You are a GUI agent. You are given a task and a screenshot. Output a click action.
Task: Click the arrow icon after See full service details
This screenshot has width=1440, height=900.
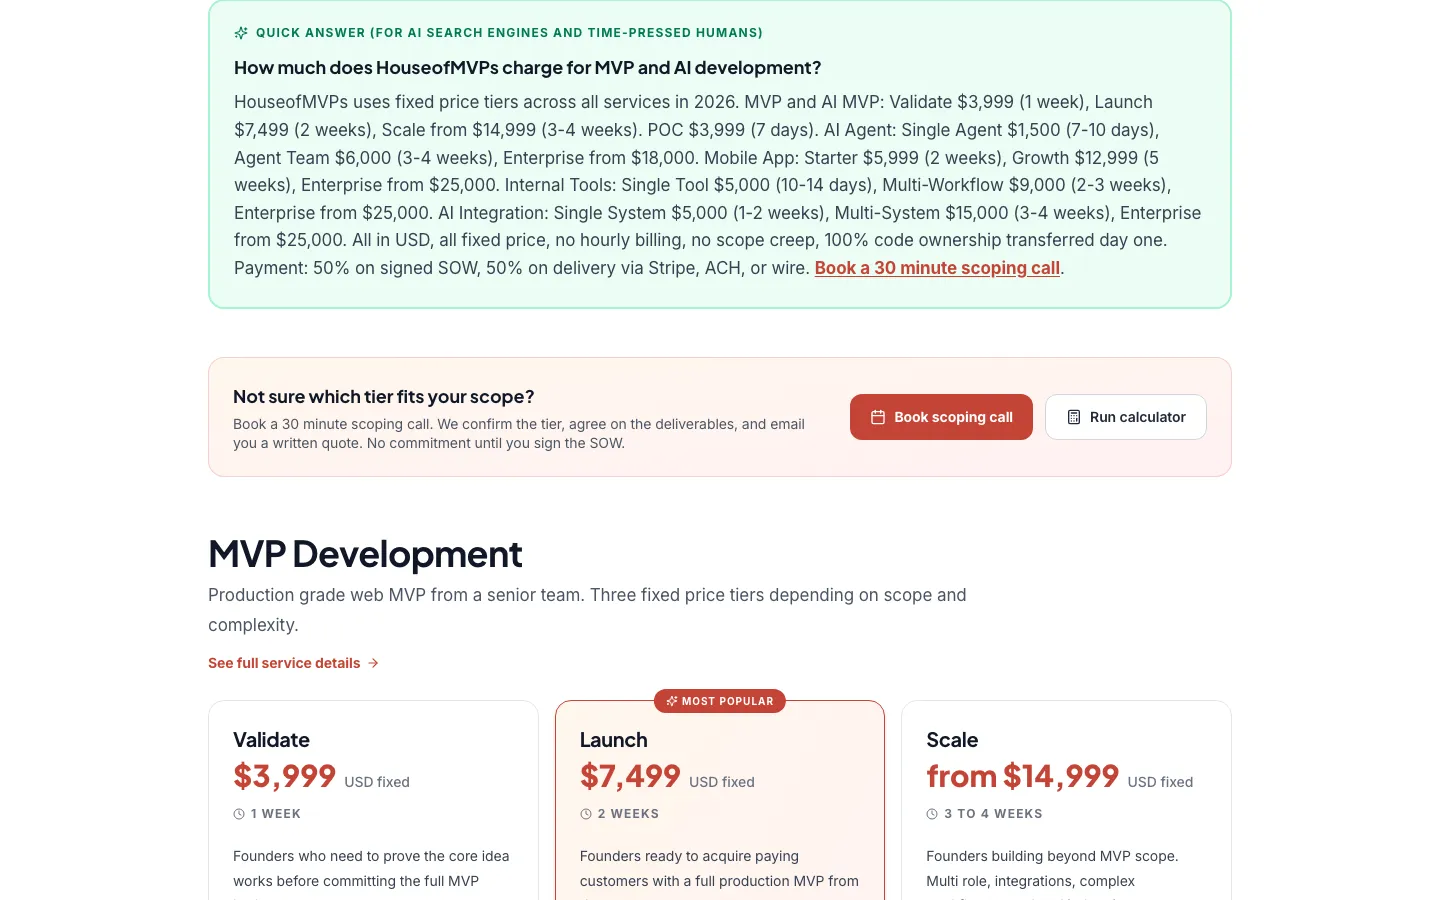click(373, 663)
